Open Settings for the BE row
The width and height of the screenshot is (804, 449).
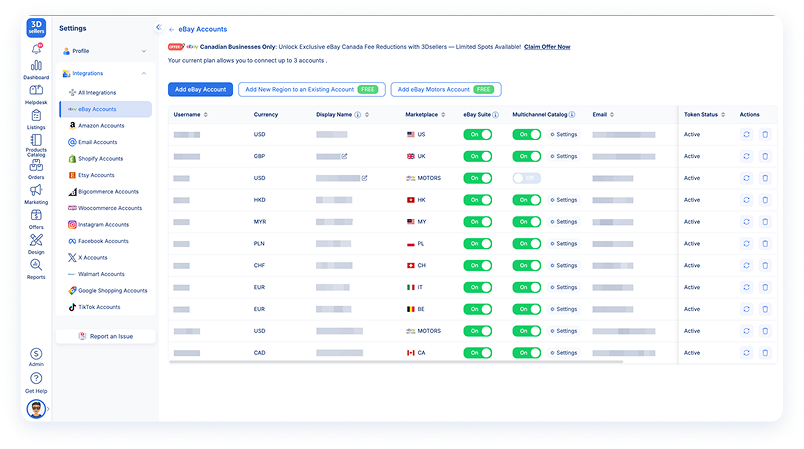click(564, 309)
